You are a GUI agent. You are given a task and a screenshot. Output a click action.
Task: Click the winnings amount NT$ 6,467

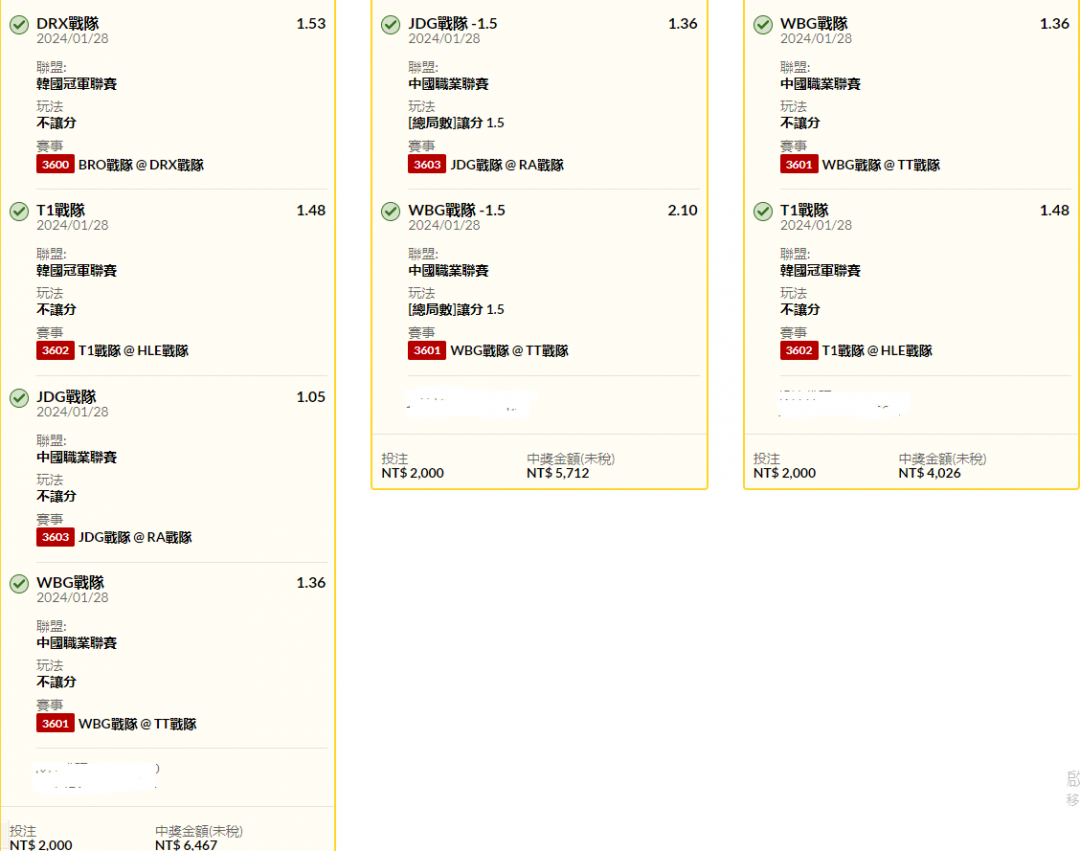[186, 845]
